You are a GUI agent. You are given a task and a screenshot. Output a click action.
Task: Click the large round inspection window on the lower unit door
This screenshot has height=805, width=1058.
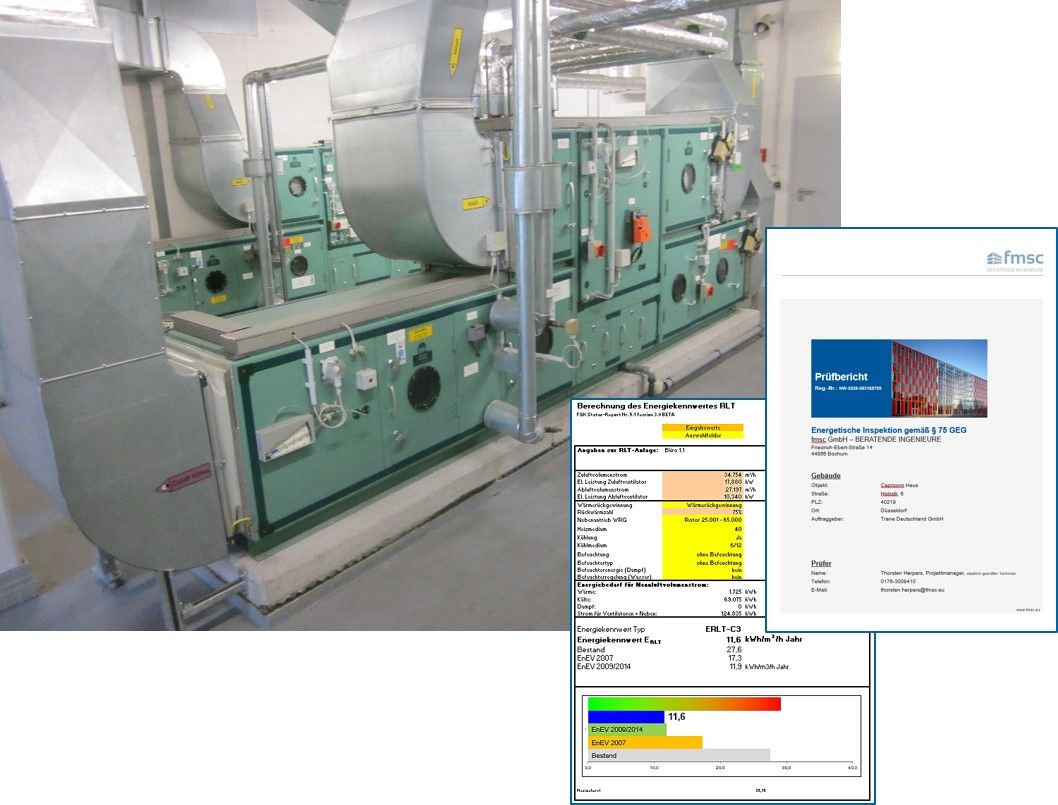(x=424, y=387)
